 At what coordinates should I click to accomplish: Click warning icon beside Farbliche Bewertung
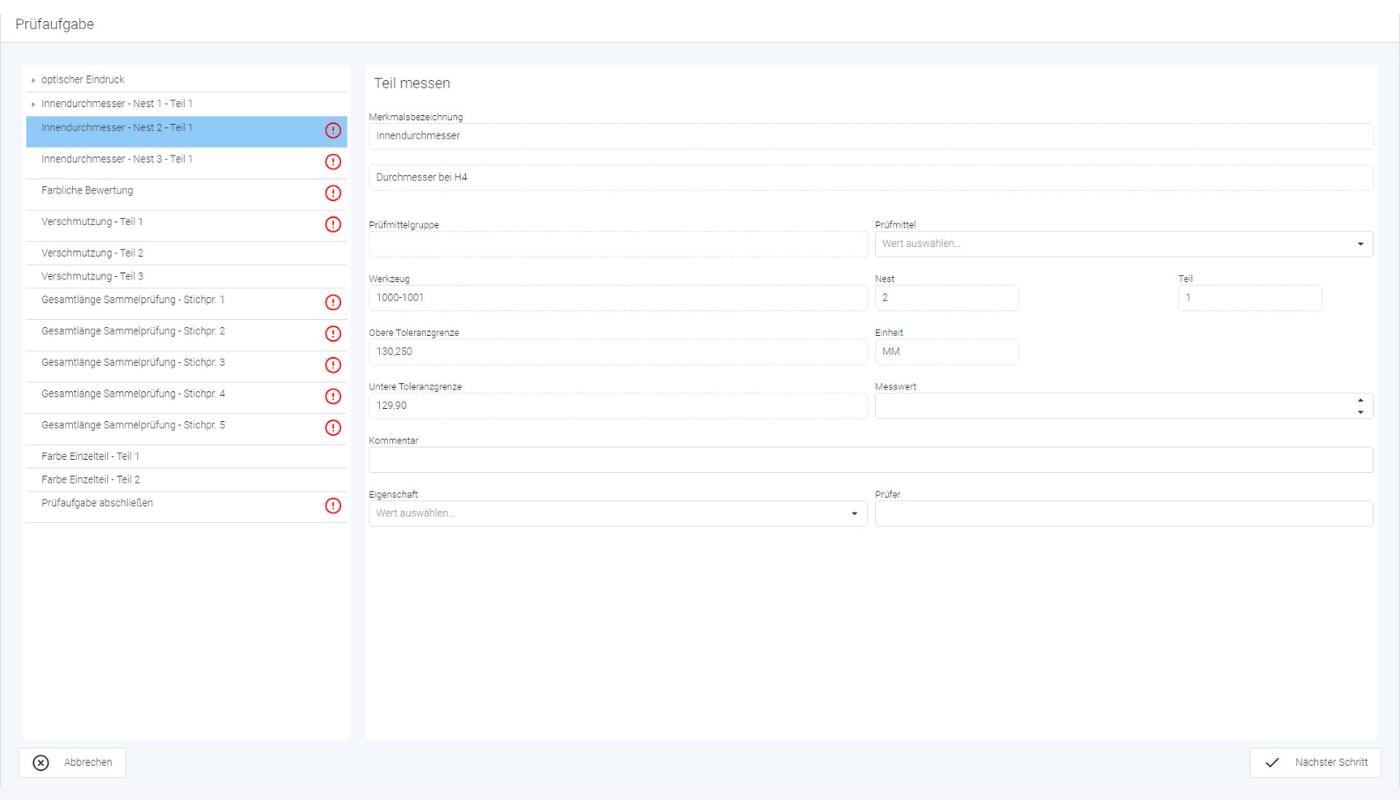tap(334, 193)
